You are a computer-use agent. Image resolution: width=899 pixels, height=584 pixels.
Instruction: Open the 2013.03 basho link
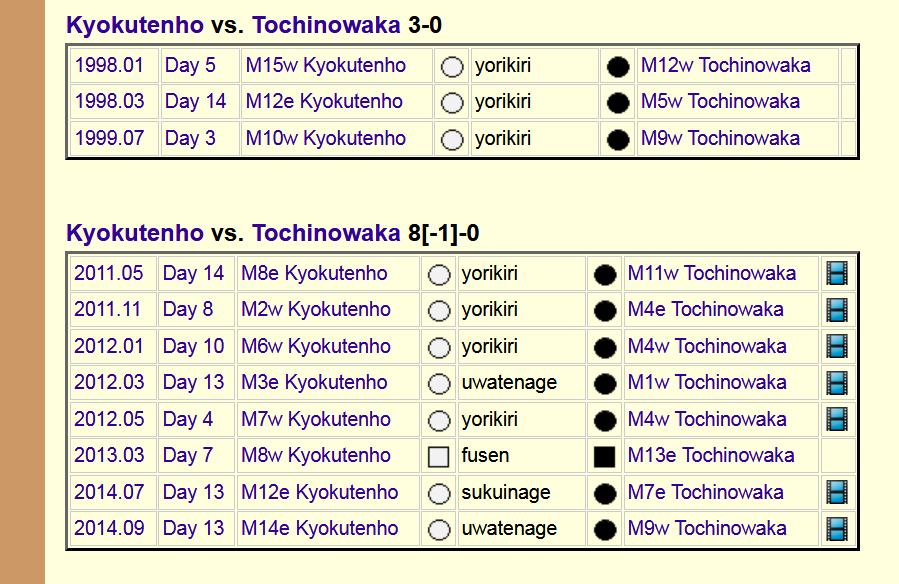(x=109, y=455)
